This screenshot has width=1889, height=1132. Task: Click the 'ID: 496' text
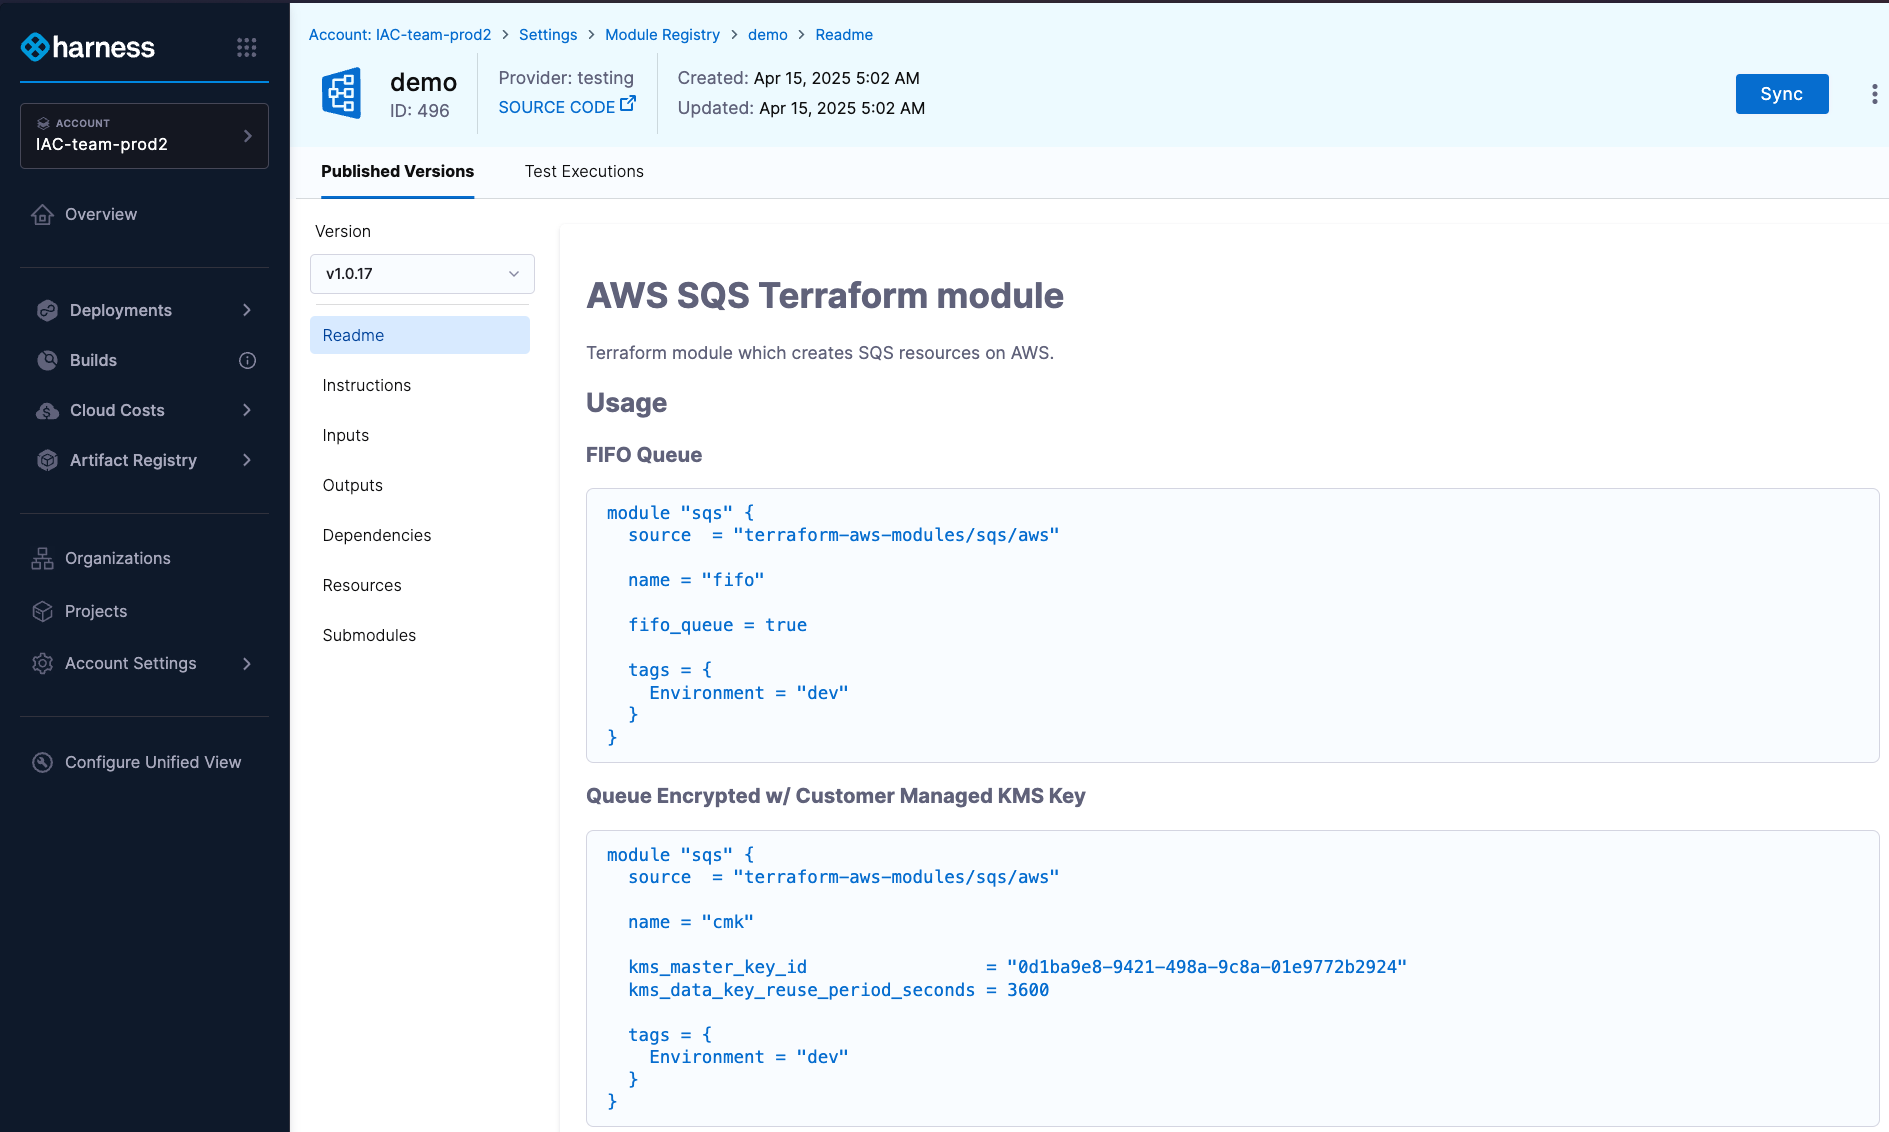click(419, 111)
